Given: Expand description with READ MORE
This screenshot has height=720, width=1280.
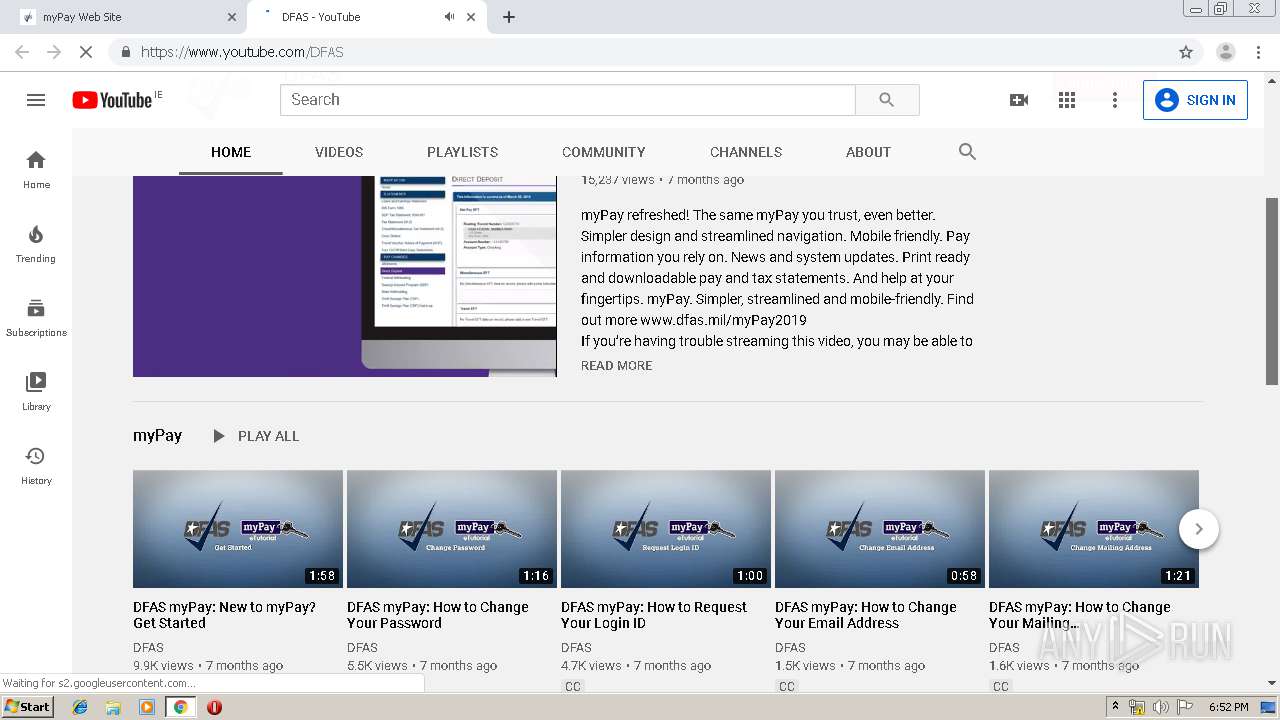Looking at the screenshot, I should pos(616,366).
